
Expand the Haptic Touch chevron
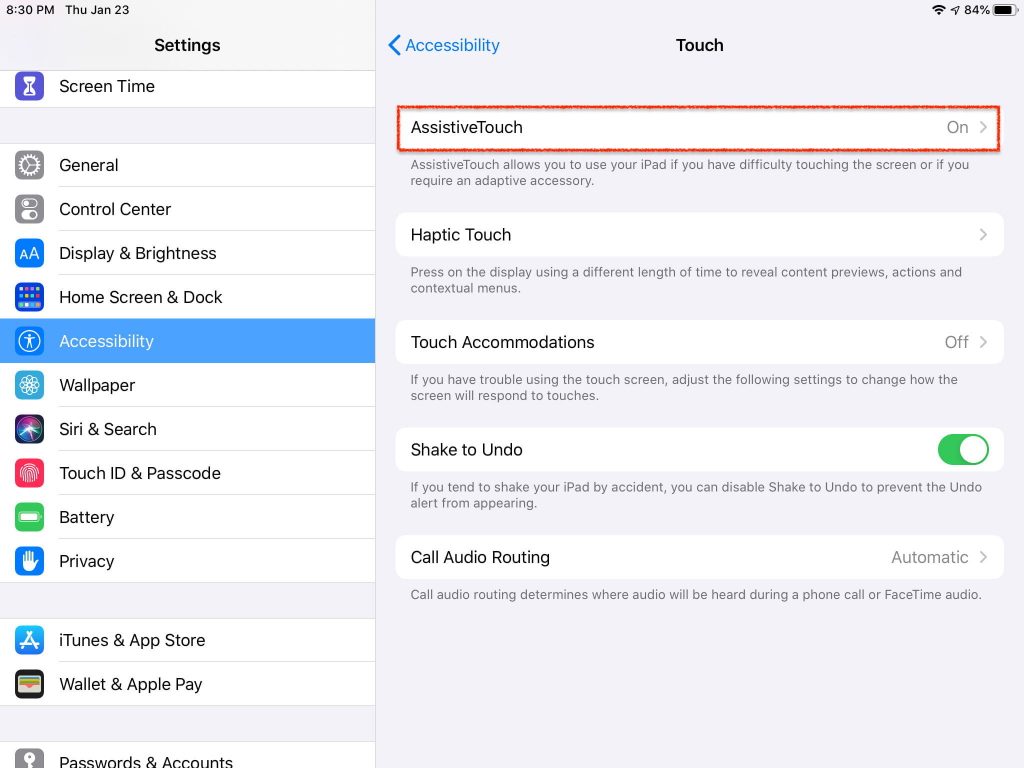tap(983, 234)
